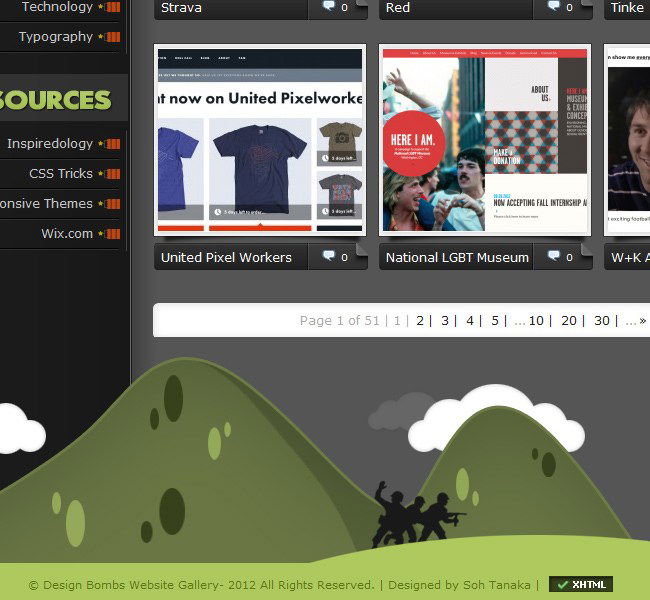
Task: Open the Typography category link
Action: pos(56,36)
